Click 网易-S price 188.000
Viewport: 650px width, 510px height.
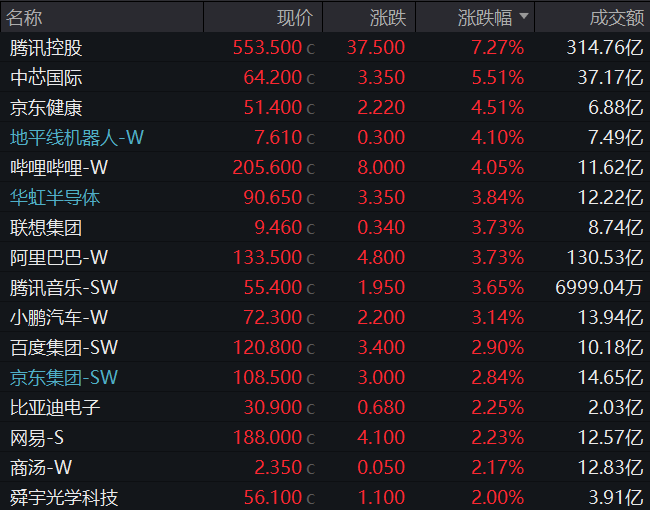point(266,438)
